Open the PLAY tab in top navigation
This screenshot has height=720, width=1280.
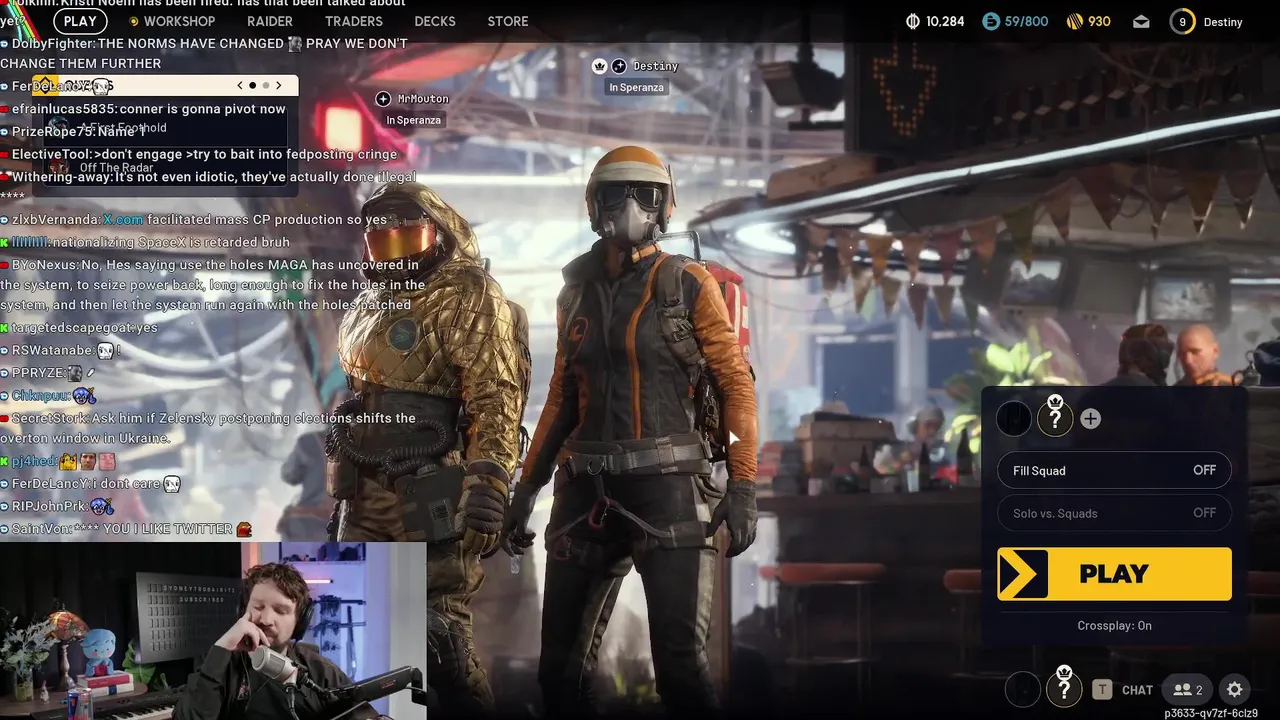click(80, 21)
